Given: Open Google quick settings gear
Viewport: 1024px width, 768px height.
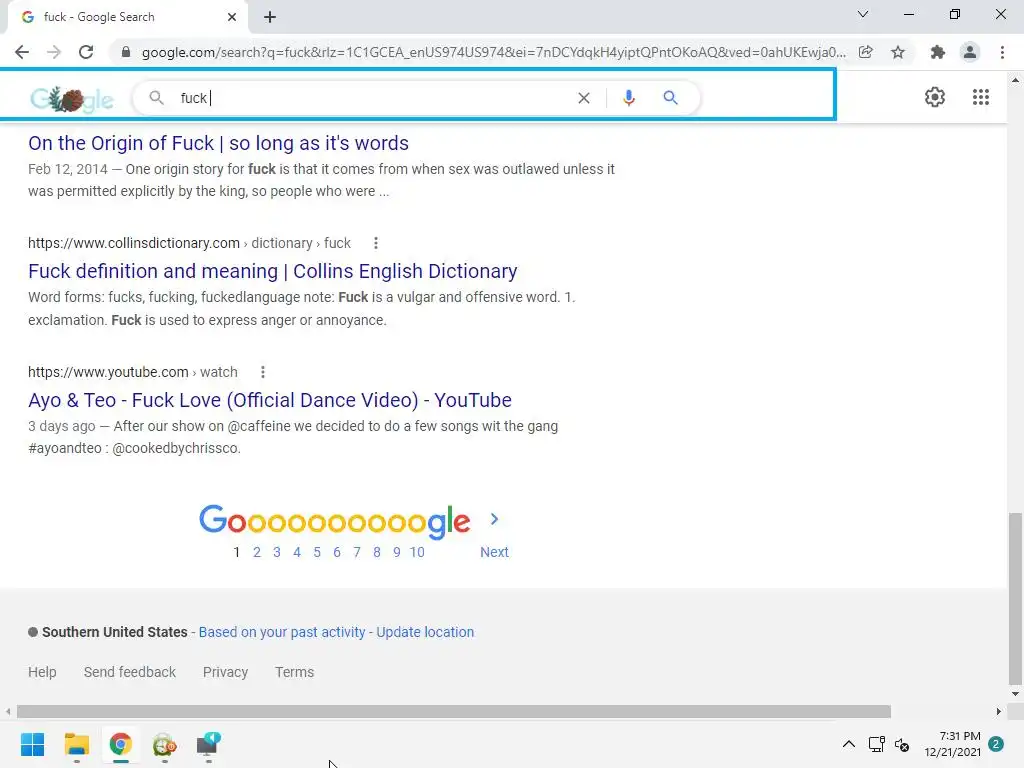Looking at the screenshot, I should (935, 97).
